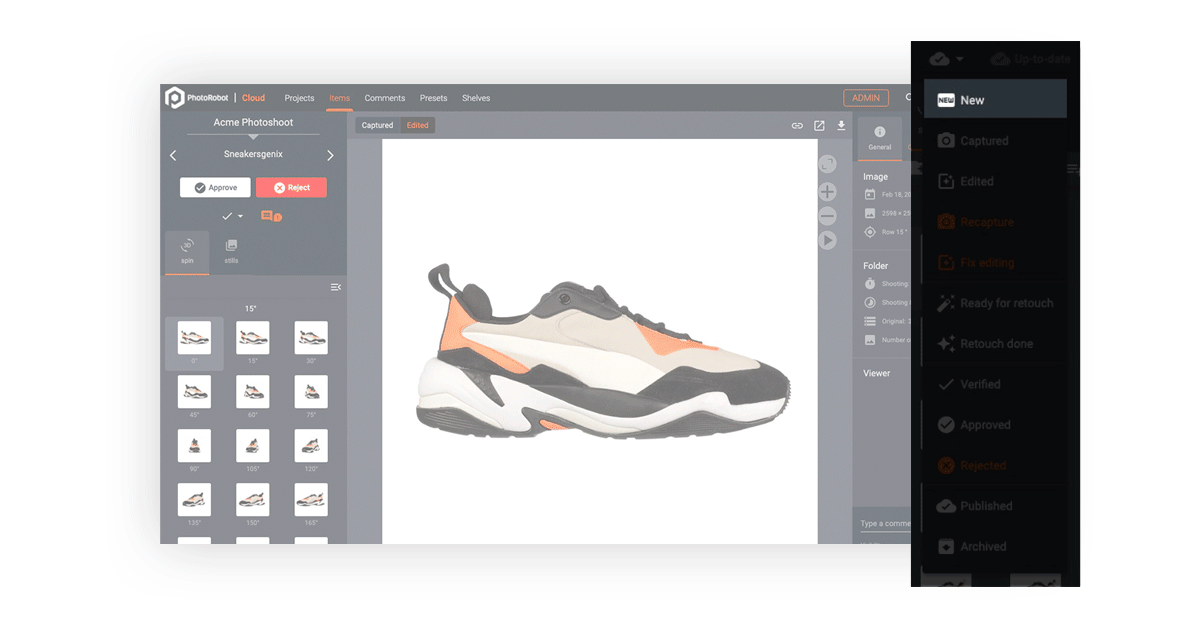
Task: Toggle the checkmark selection below Approve
Action: [x=228, y=215]
